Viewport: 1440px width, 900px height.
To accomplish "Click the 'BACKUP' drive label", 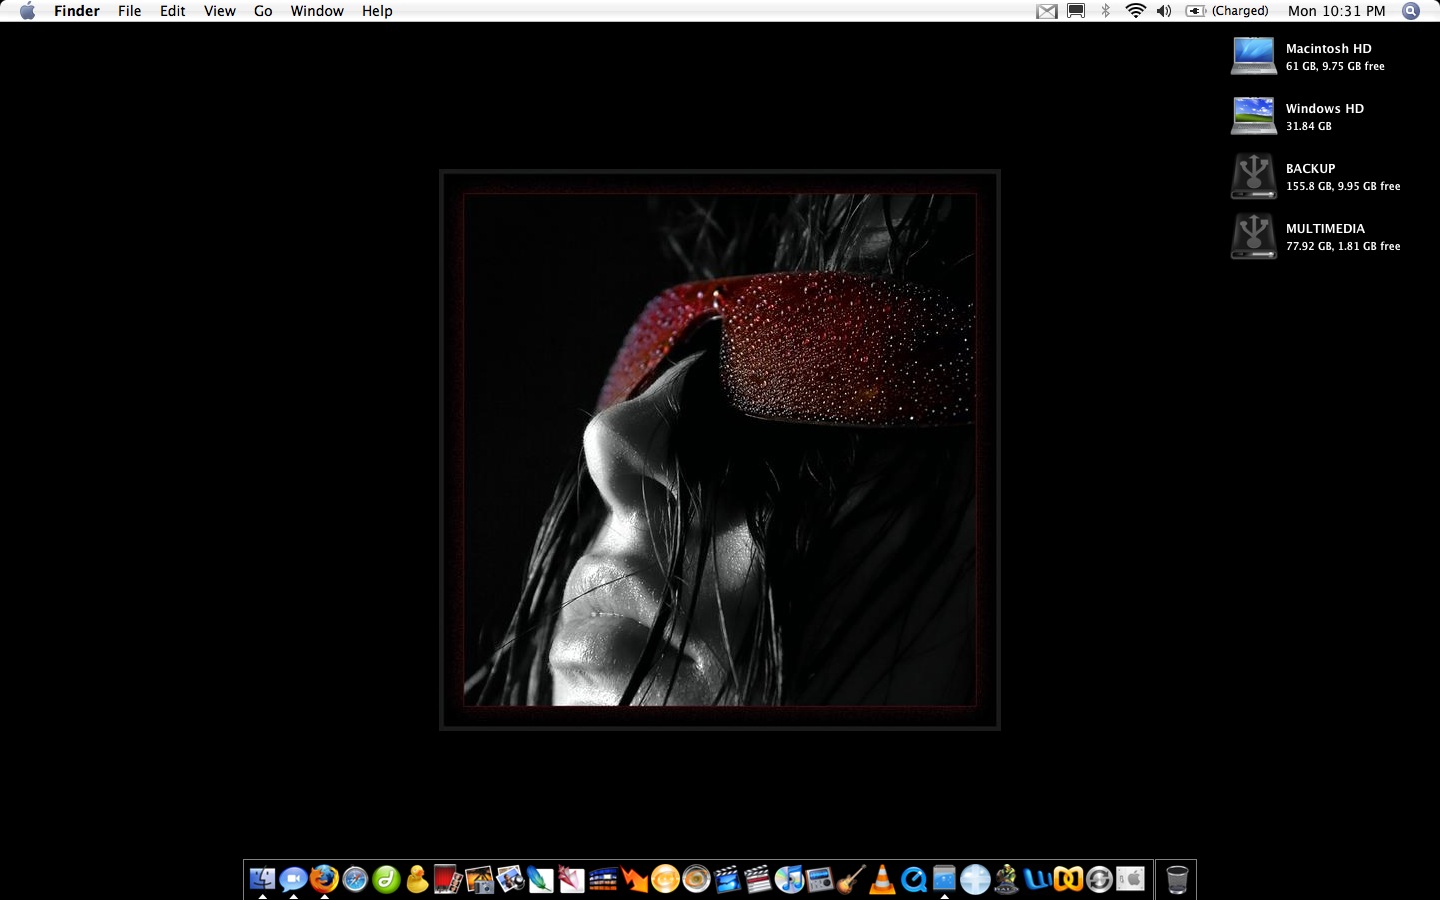I will [x=1310, y=168].
